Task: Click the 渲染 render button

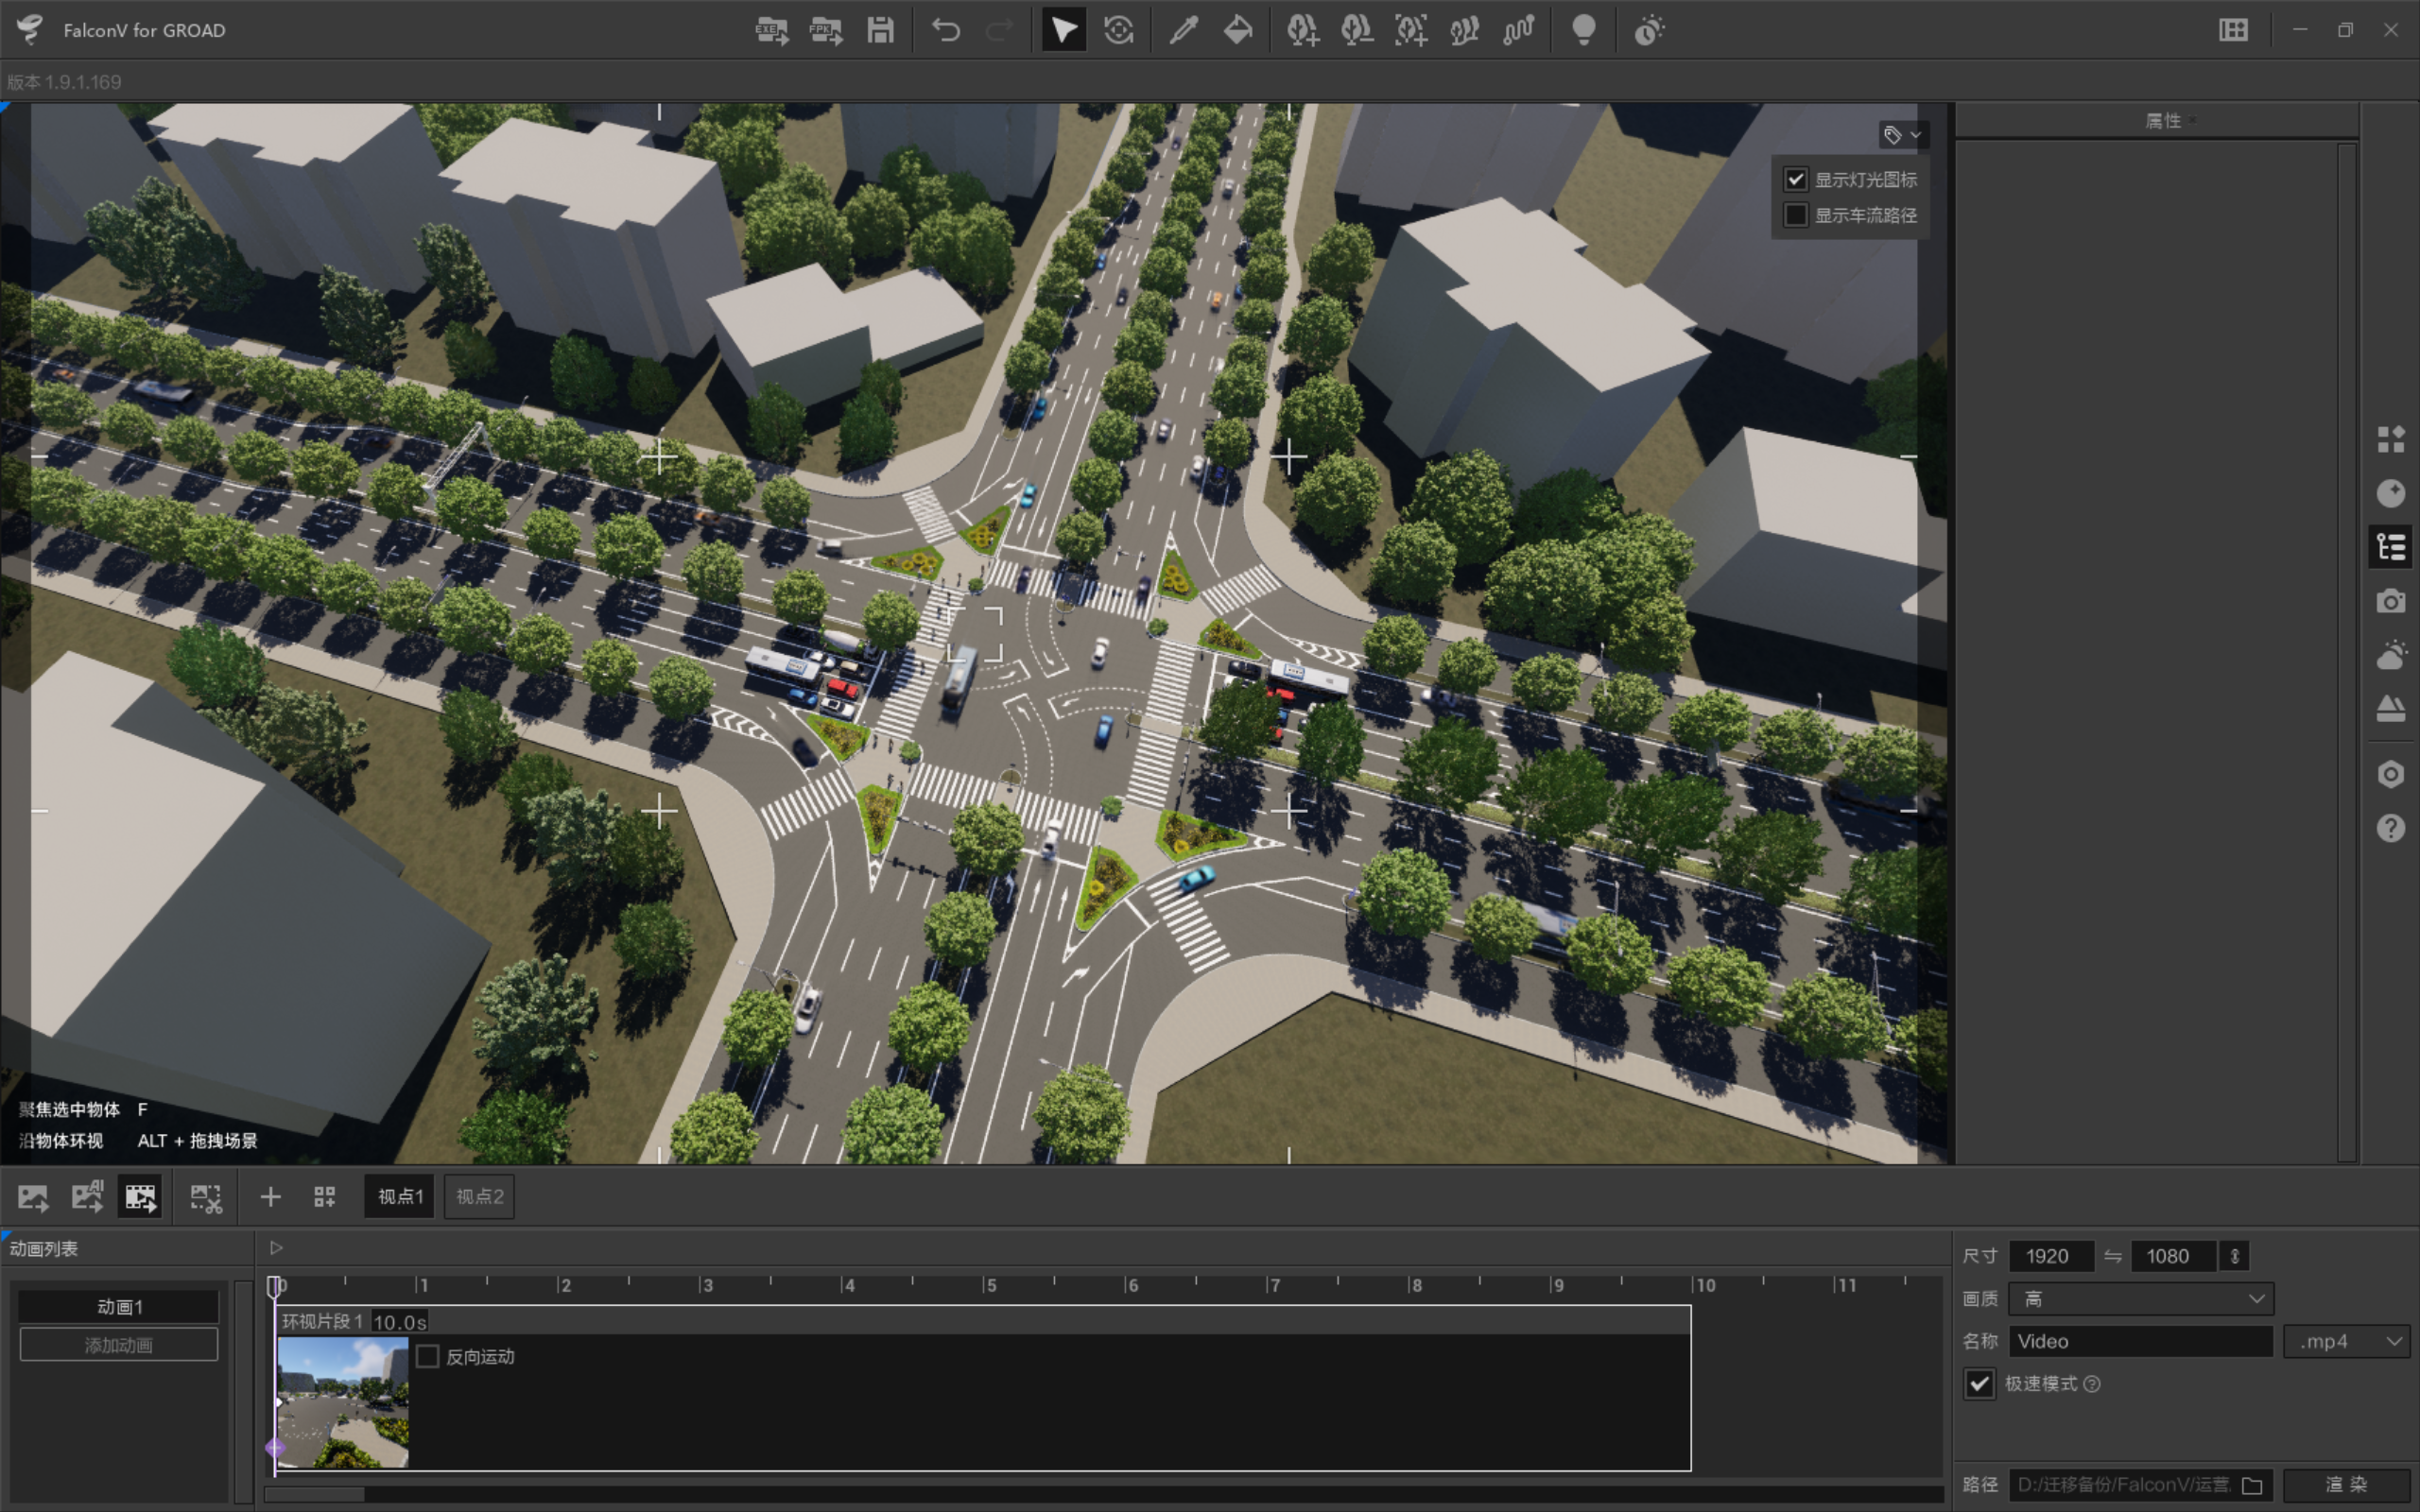Action: tap(2346, 1485)
